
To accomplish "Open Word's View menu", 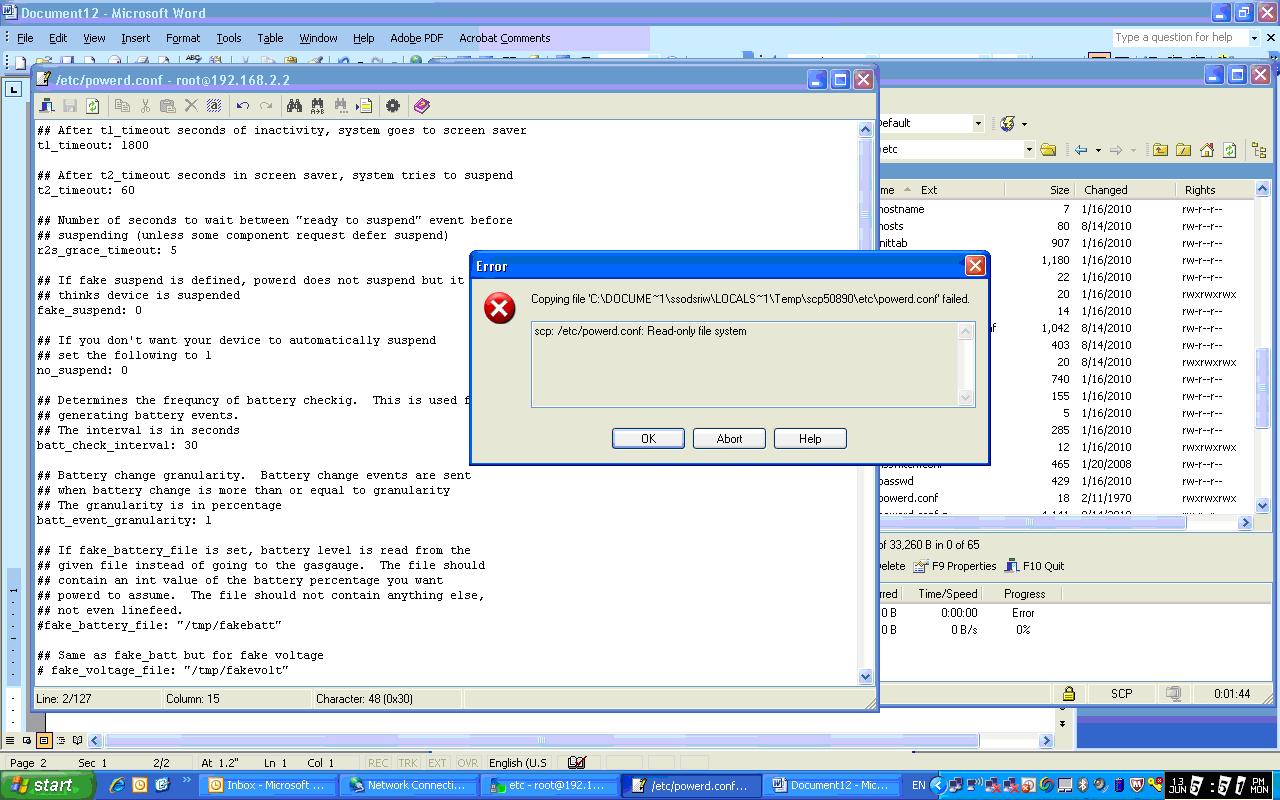I will [94, 38].
